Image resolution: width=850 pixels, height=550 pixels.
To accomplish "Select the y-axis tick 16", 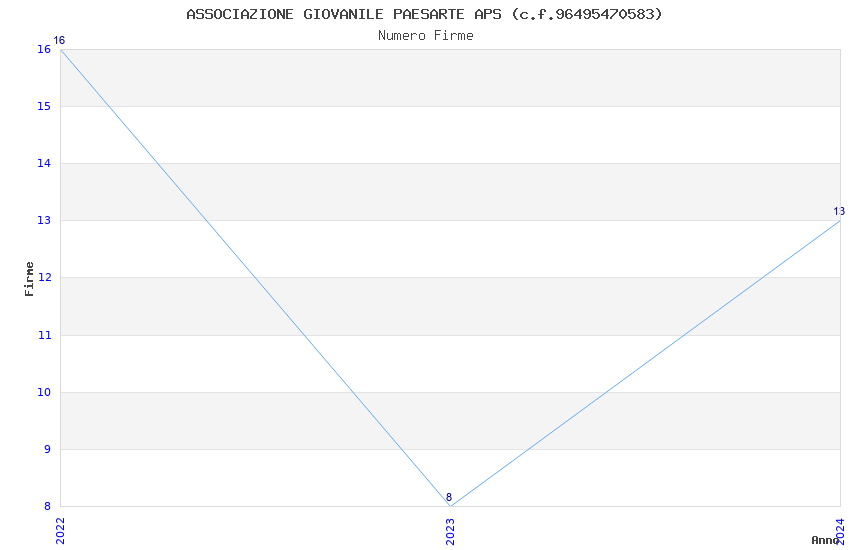I will click(x=44, y=49).
